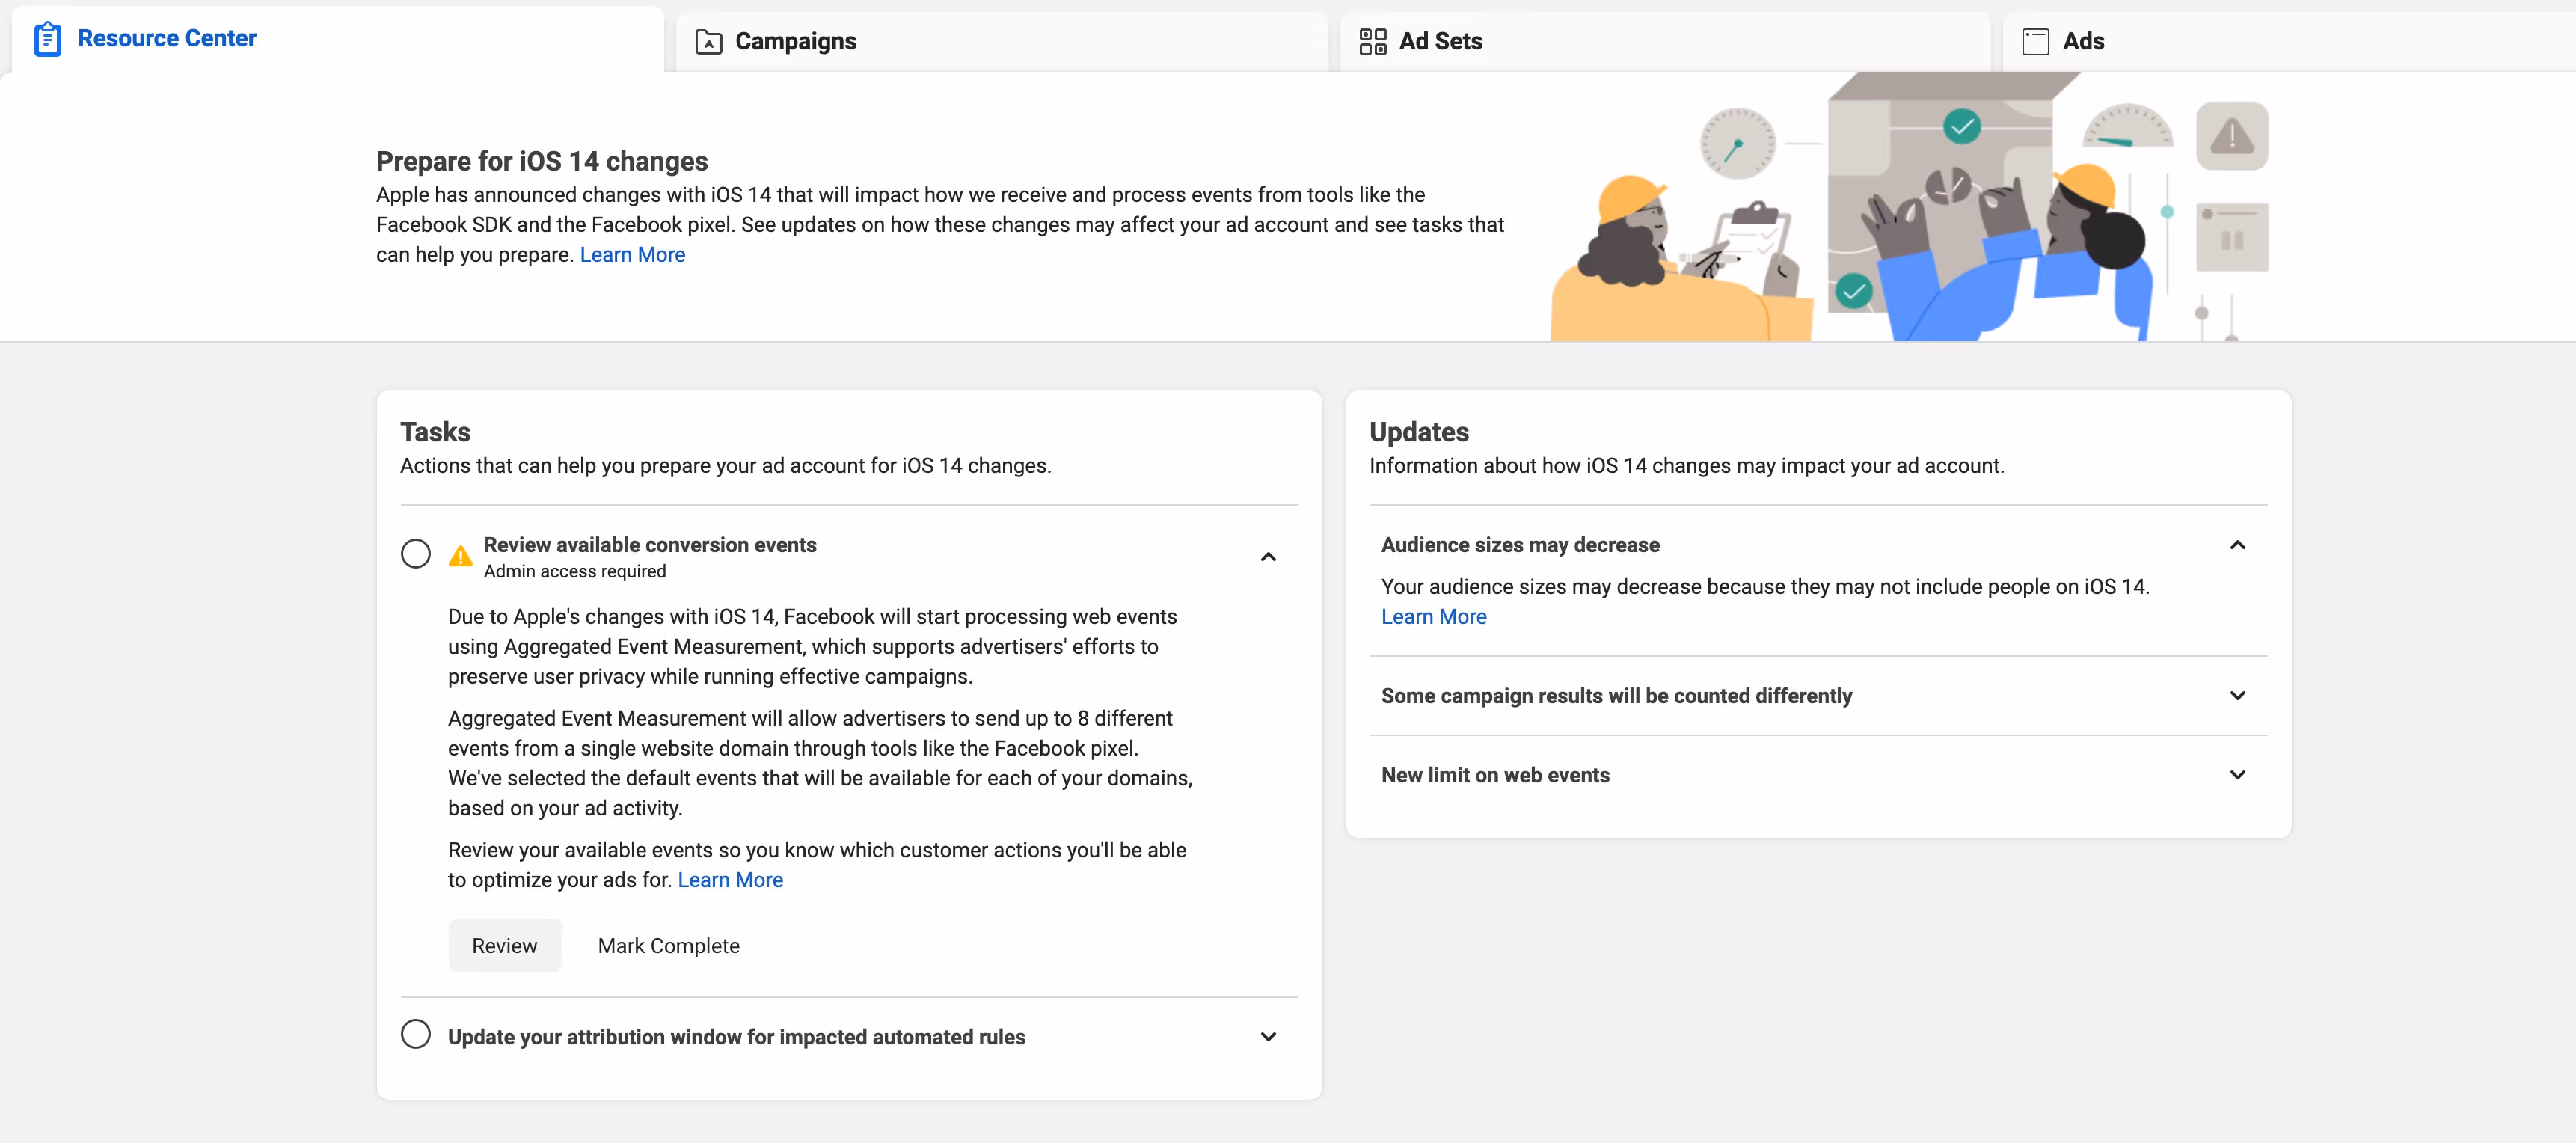Screen dimensions: 2576x1143
Task: Switch to the Ad Sets tab
Action: pos(1664,42)
